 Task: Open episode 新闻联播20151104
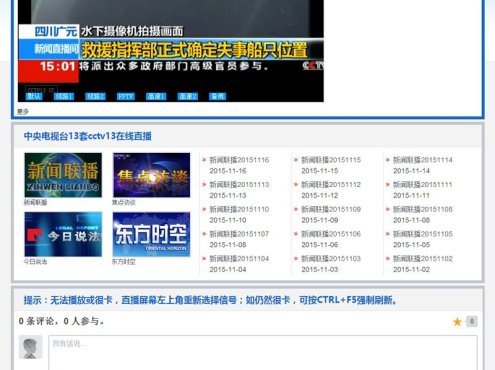239,259
